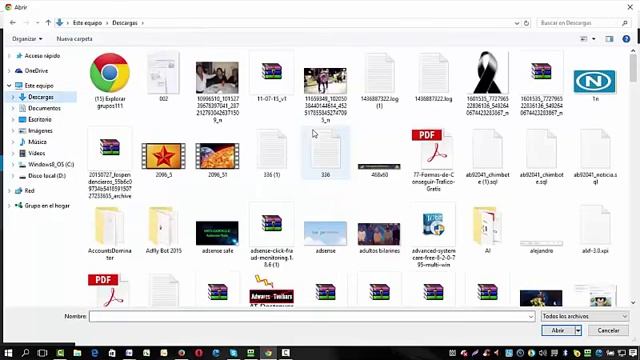Expand the Red tree node
Image resolution: width=640 pixels, height=360 pixels.
9,191
